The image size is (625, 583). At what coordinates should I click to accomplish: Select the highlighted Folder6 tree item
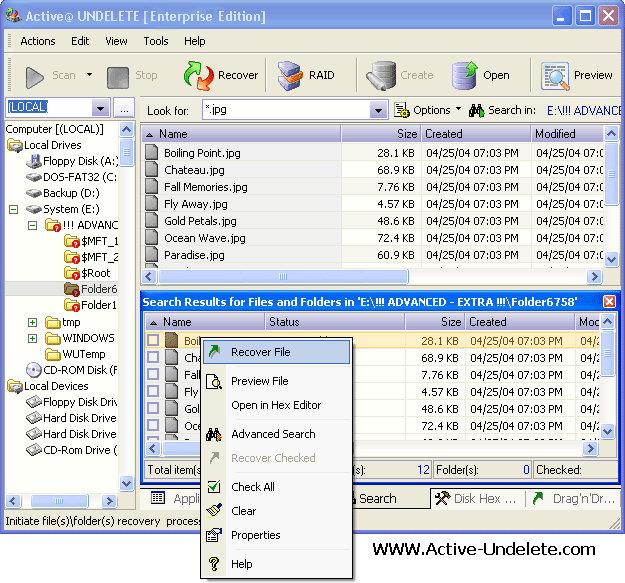(x=91, y=289)
